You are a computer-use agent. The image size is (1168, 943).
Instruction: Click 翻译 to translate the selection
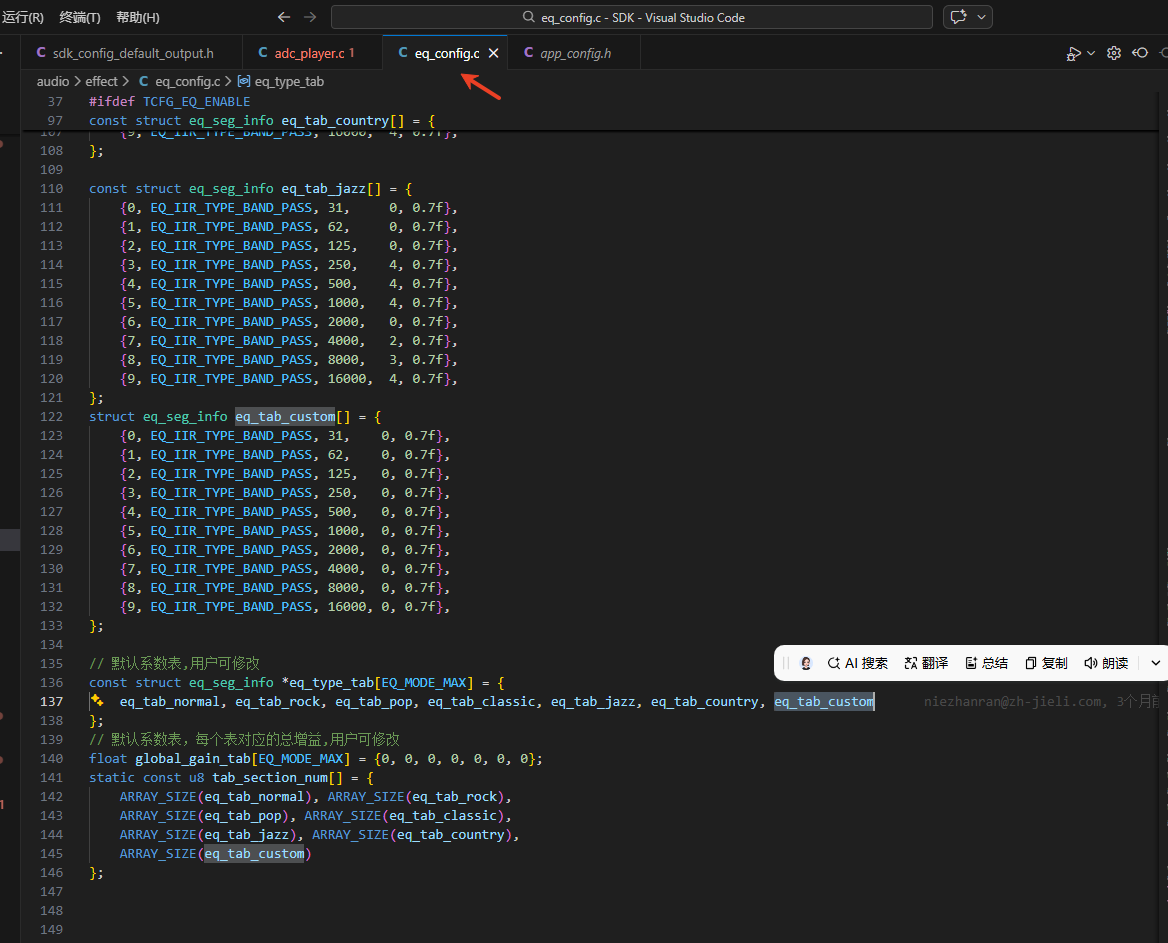[926, 663]
